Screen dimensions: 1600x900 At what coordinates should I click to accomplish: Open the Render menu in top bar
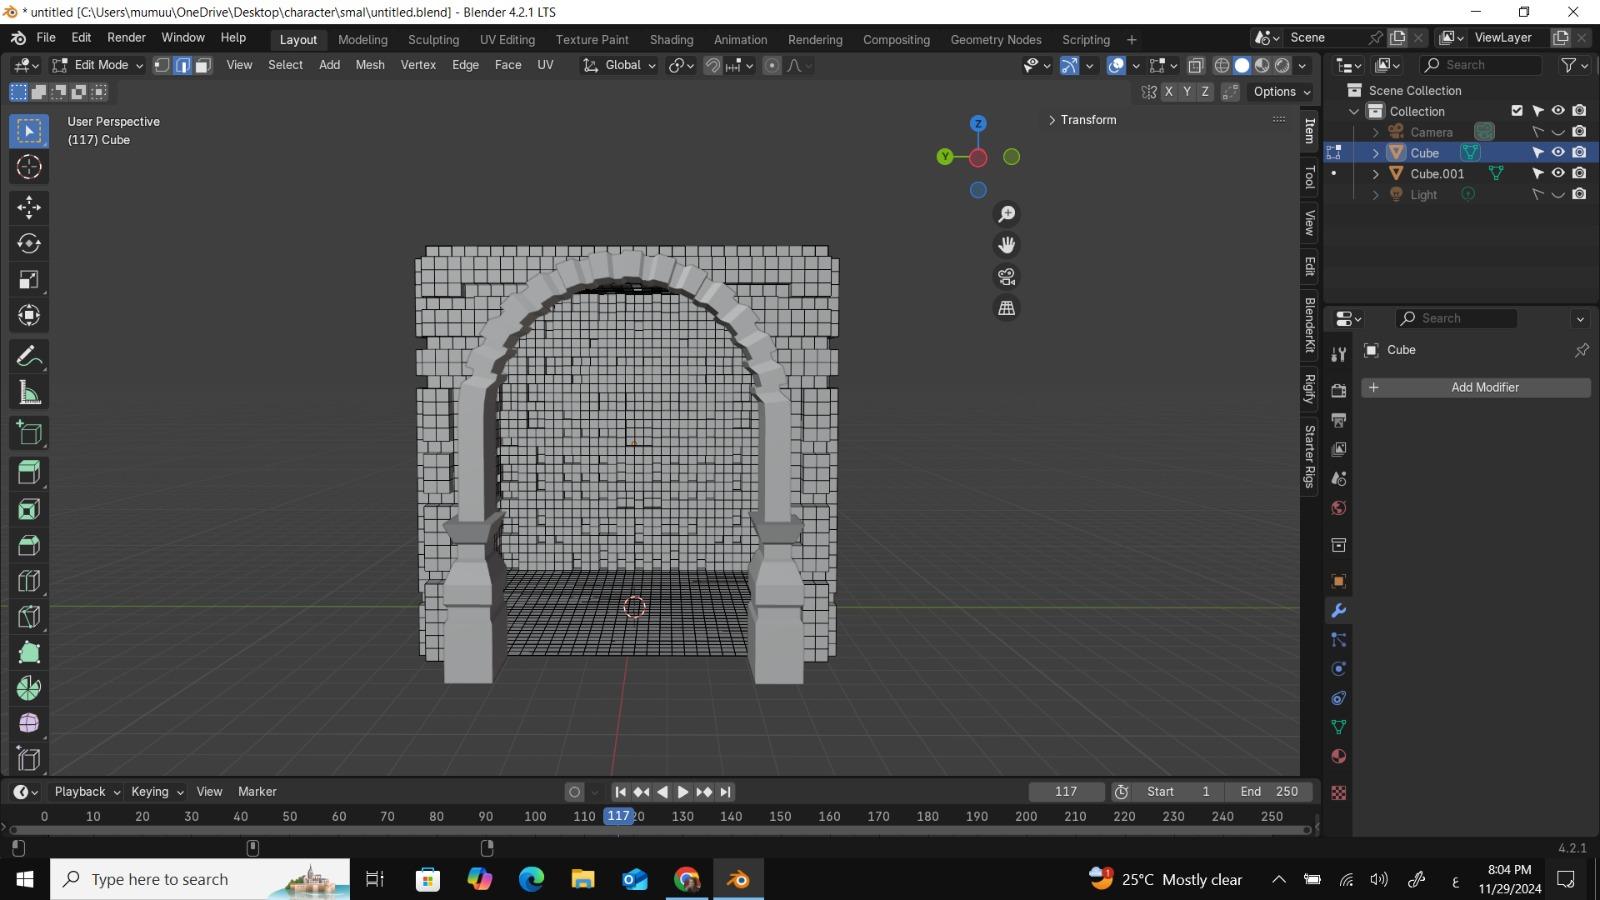126,38
